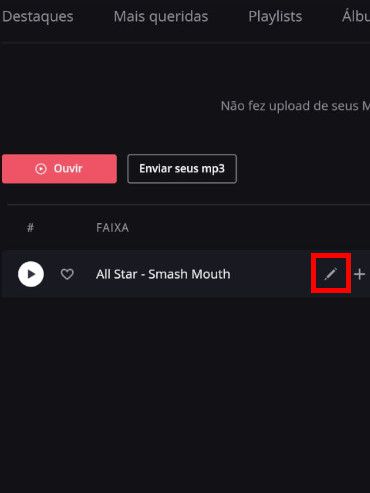Go to the Playlists tab
The image size is (370, 493).
[x=275, y=16]
